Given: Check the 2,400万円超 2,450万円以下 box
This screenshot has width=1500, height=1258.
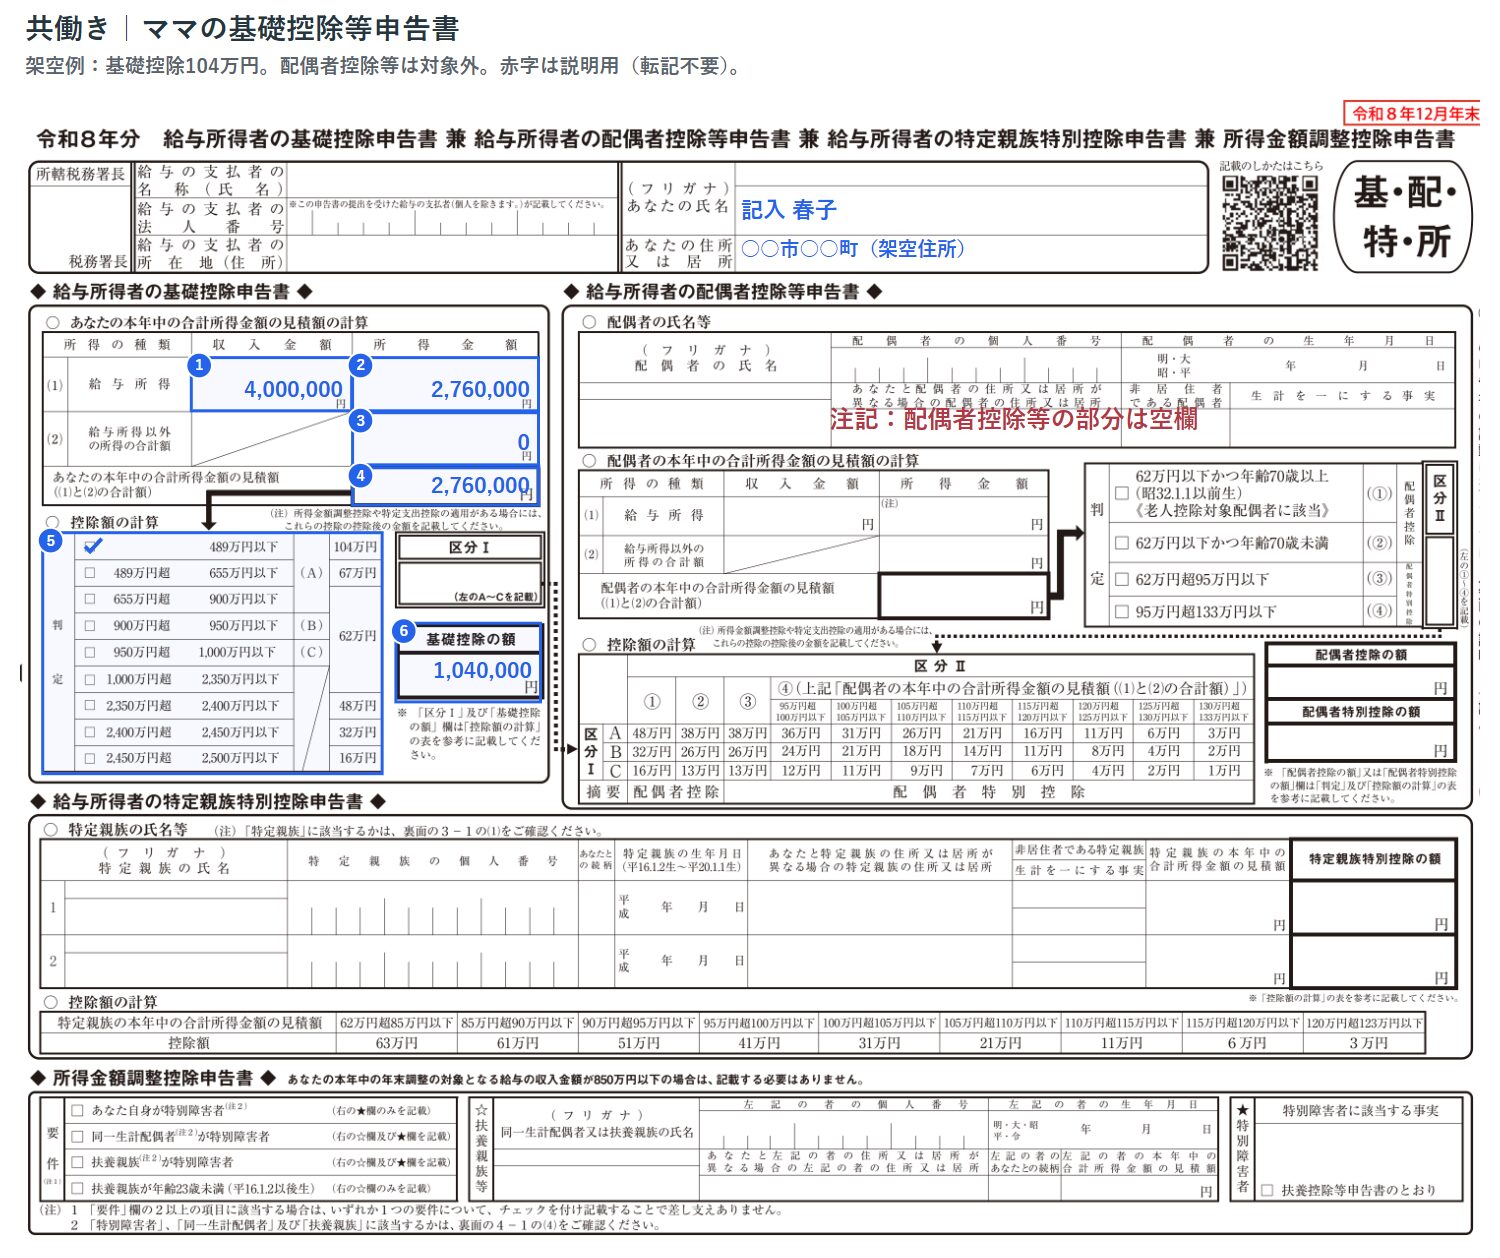Looking at the screenshot, I should (91, 732).
